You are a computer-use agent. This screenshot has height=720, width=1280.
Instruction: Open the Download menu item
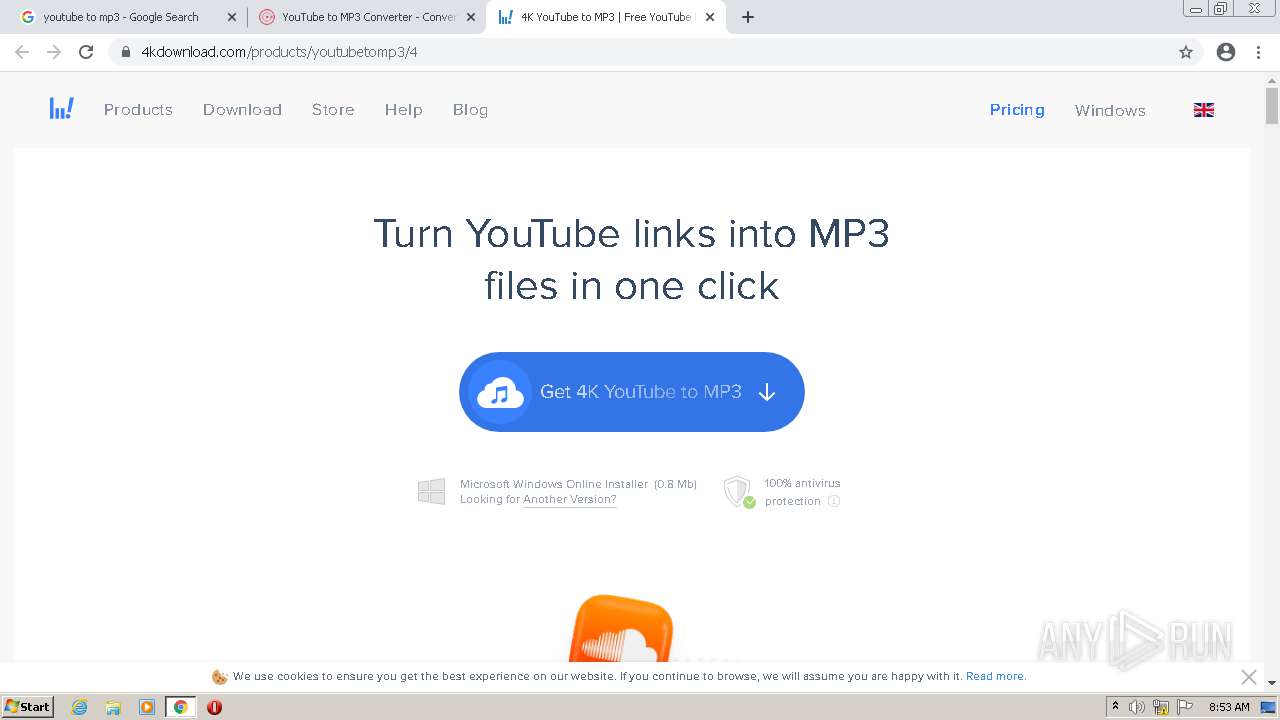242,110
